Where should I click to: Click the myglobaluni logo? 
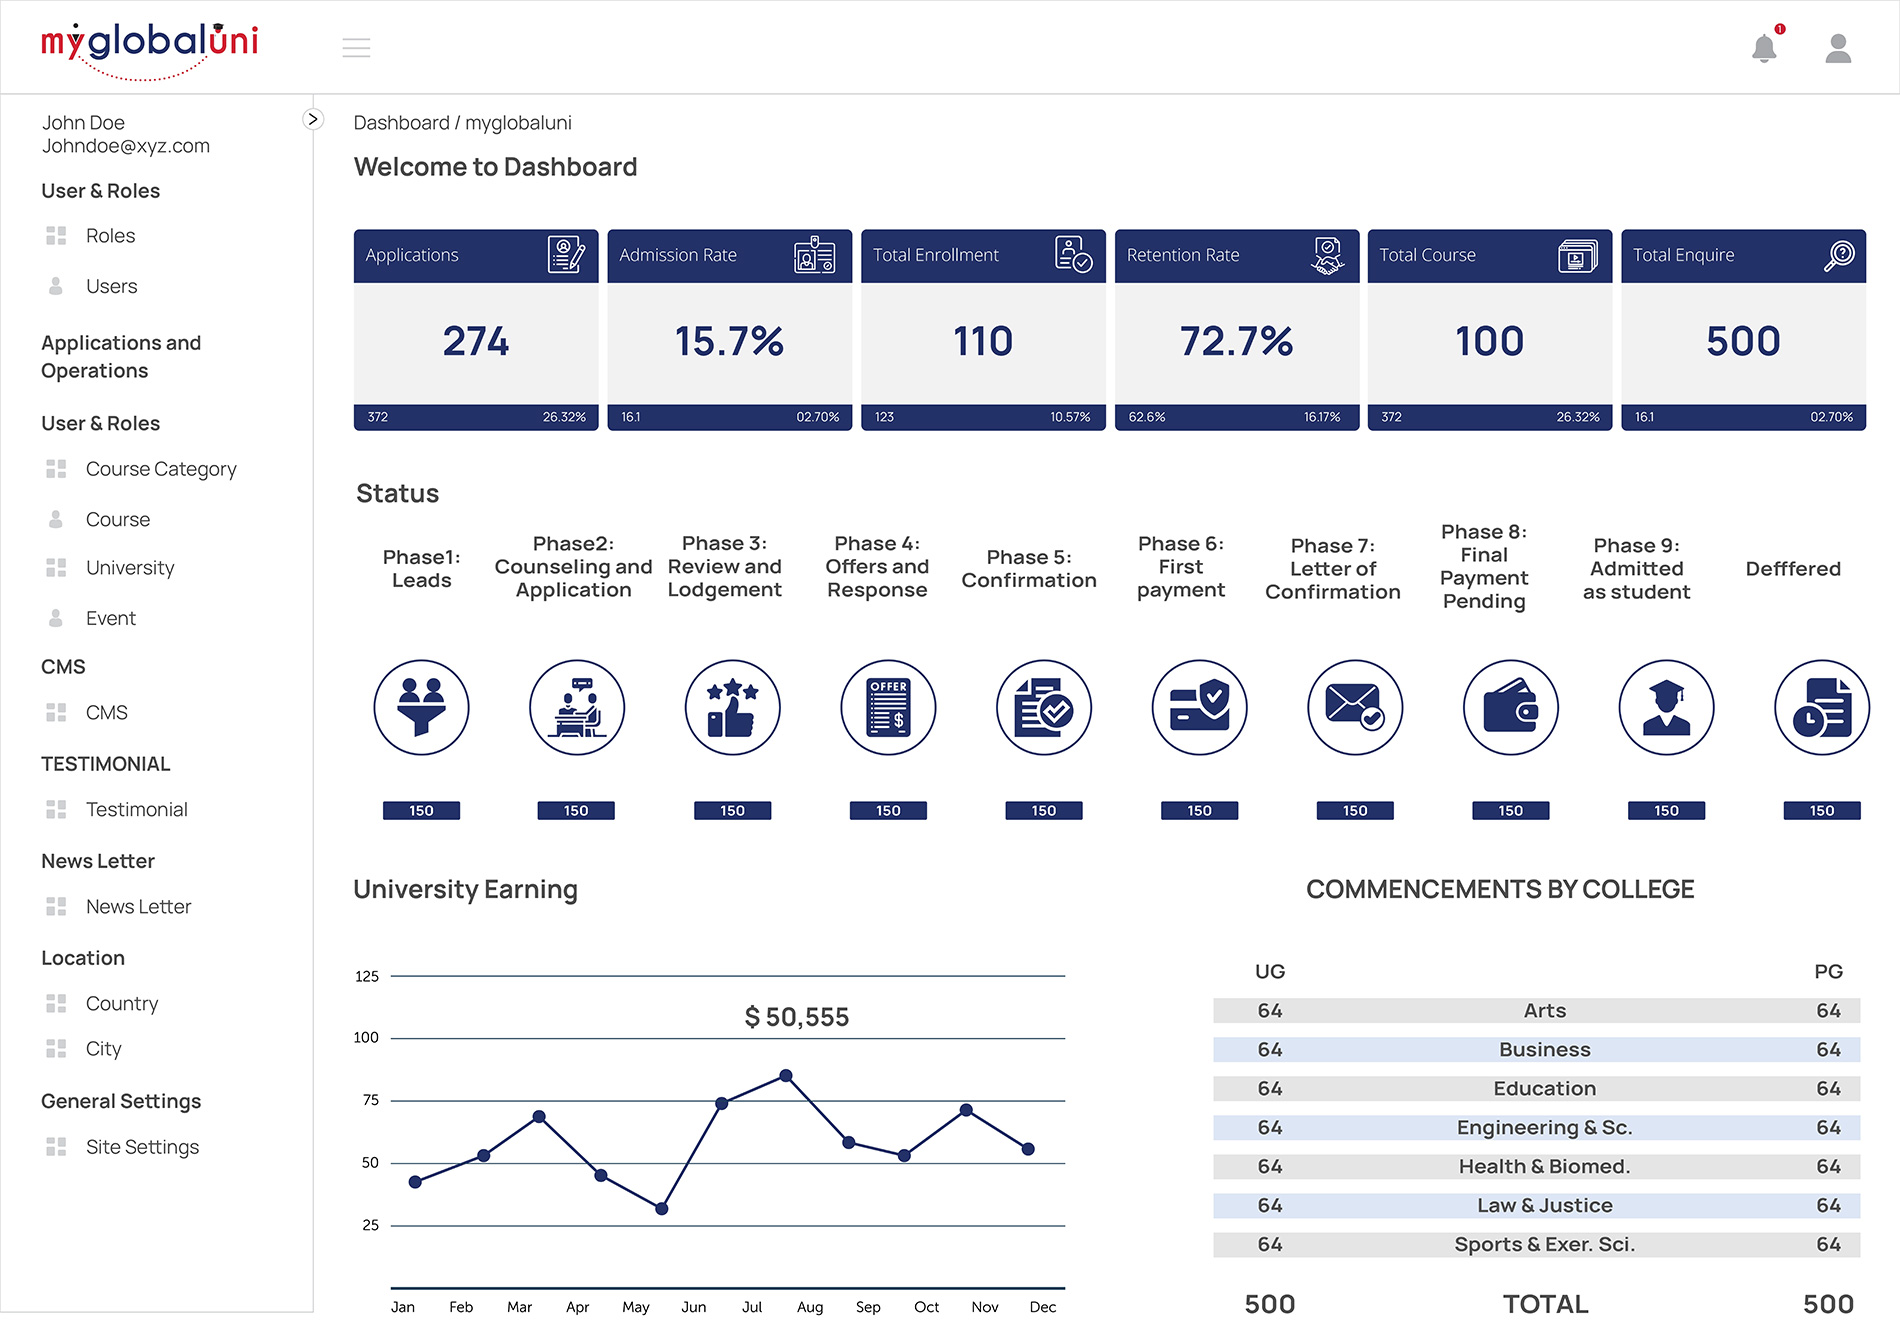(150, 50)
